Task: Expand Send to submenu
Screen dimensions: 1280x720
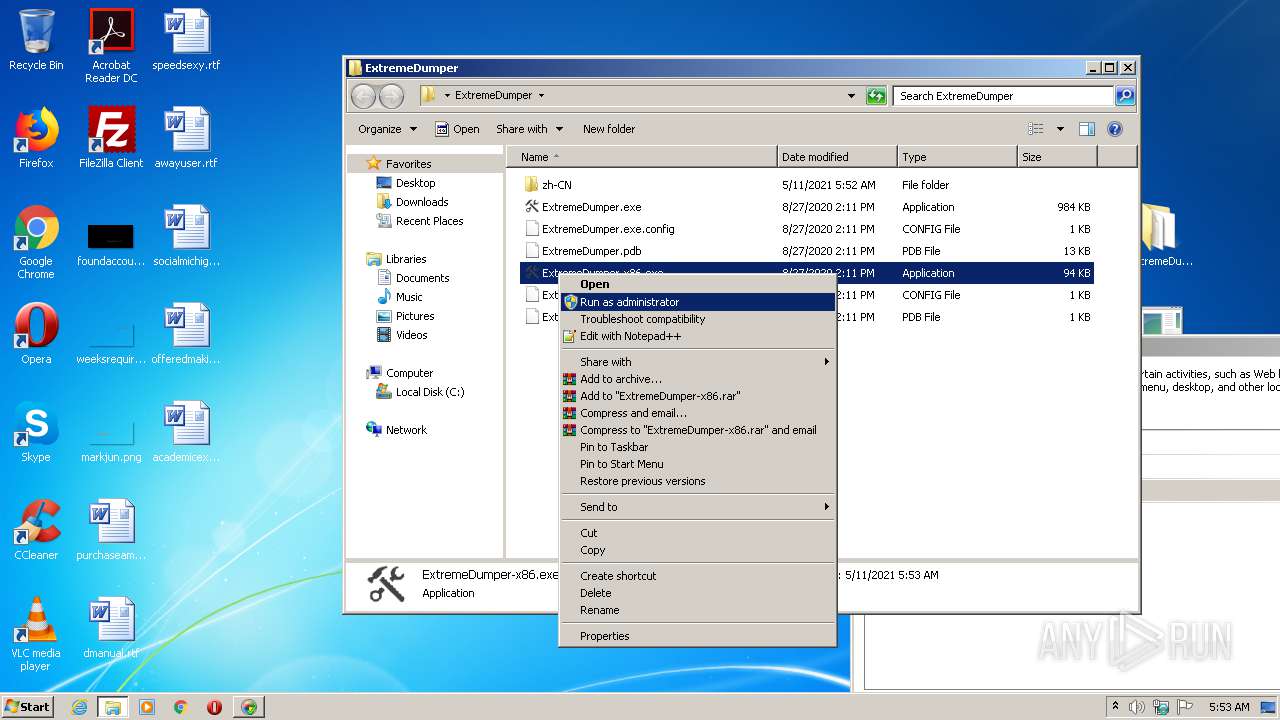Action: coord(697,507)
